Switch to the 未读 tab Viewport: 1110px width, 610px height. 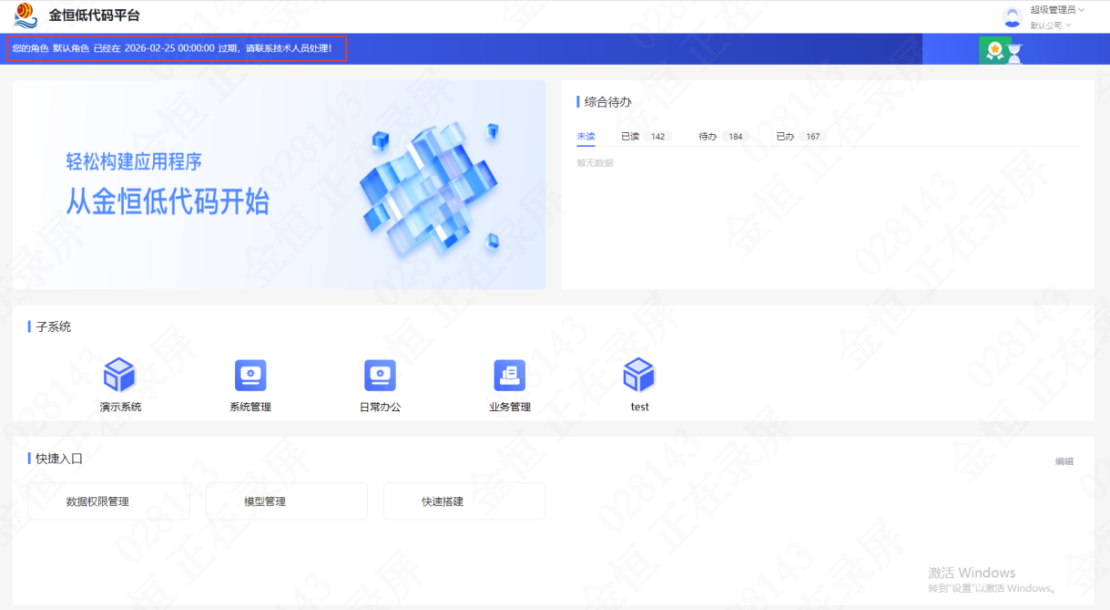586,137
